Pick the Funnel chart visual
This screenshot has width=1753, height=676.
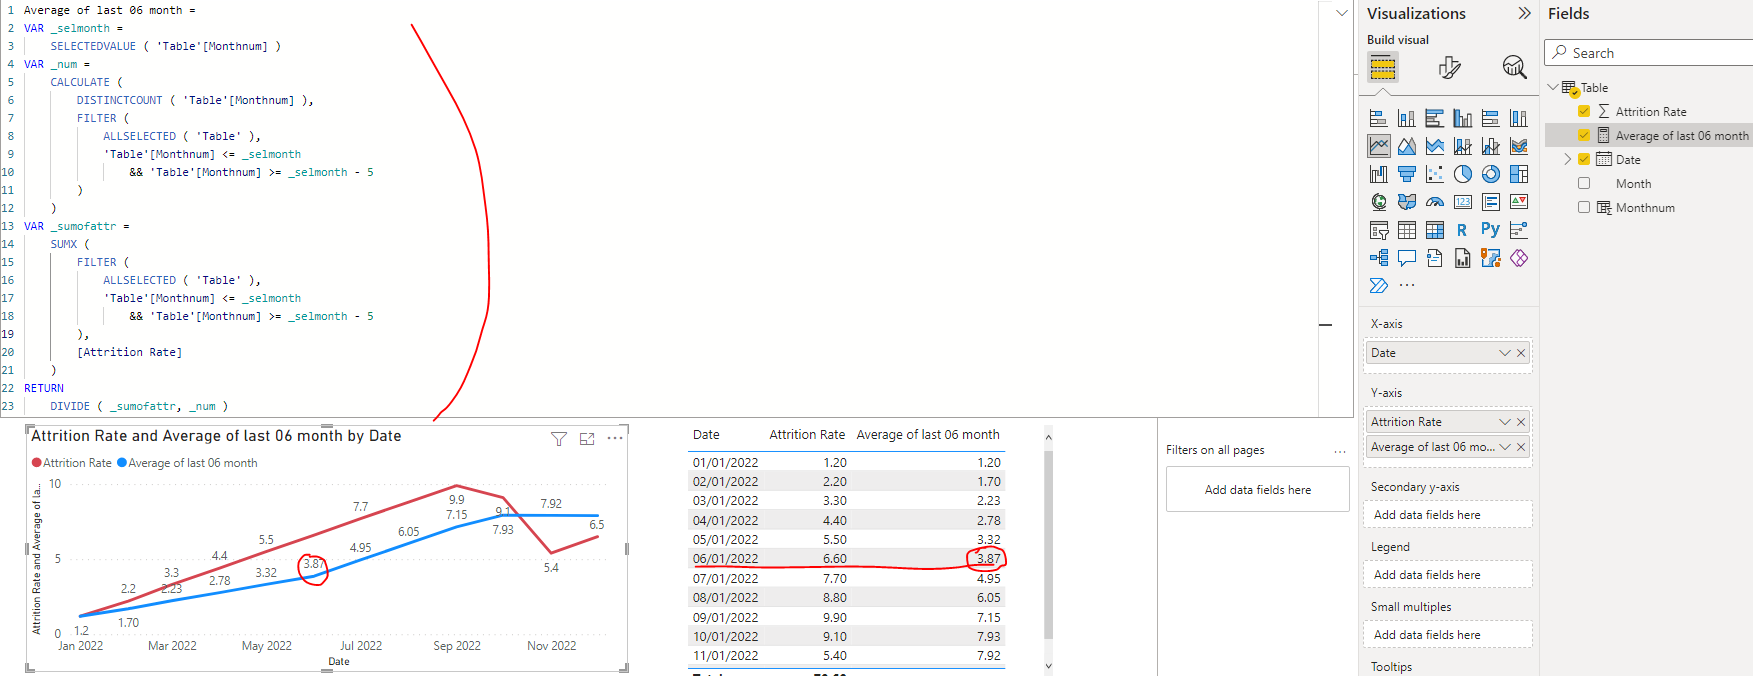1407,174
